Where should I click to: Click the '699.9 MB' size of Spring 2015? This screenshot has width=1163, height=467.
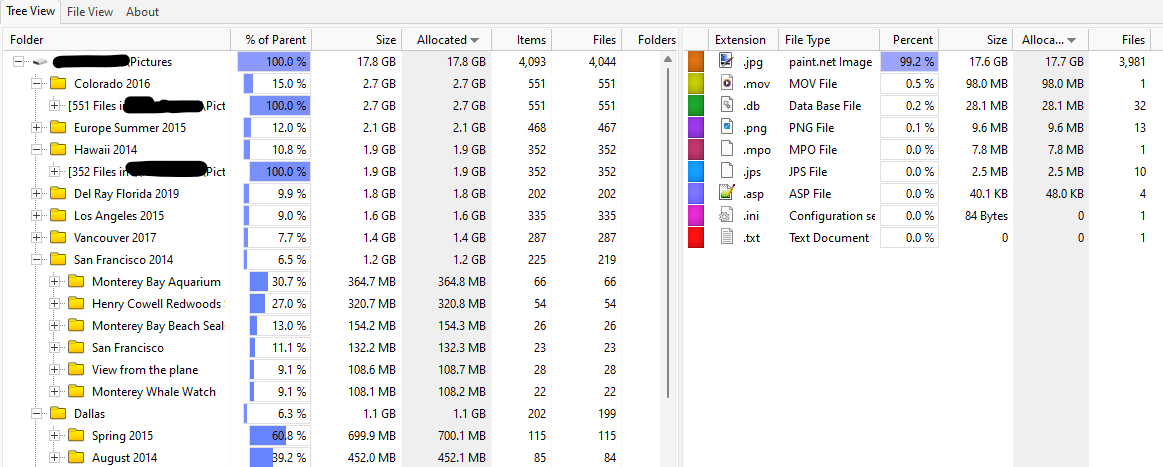[x=372, y=436]
